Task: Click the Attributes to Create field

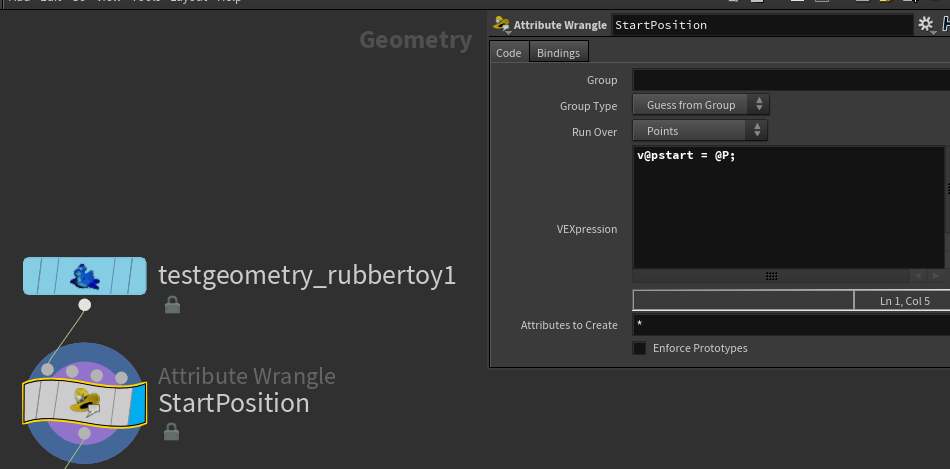Action: coord(791,325)
